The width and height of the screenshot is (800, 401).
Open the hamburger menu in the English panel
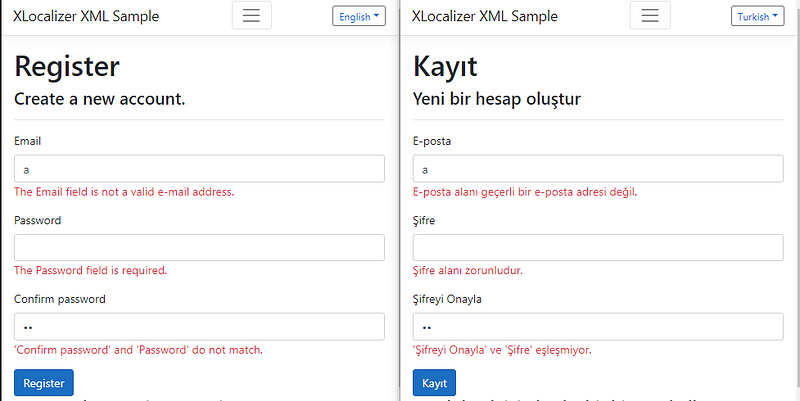pyautogui.click(x=251, y=16)
